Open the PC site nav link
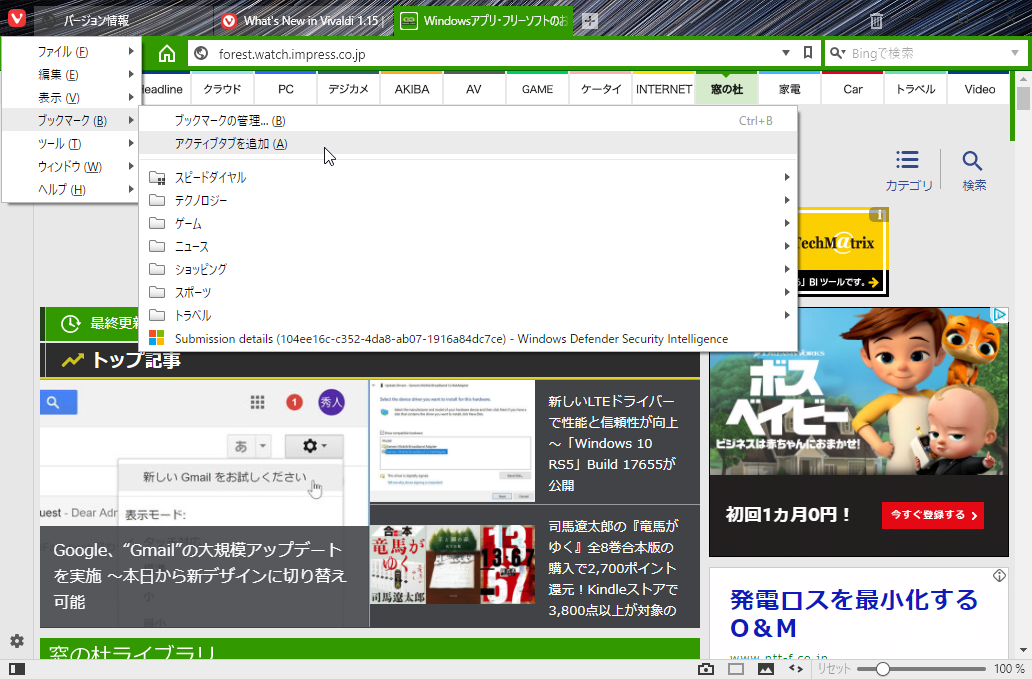Viewport: 1032px width, 679px height. [286, 89]
